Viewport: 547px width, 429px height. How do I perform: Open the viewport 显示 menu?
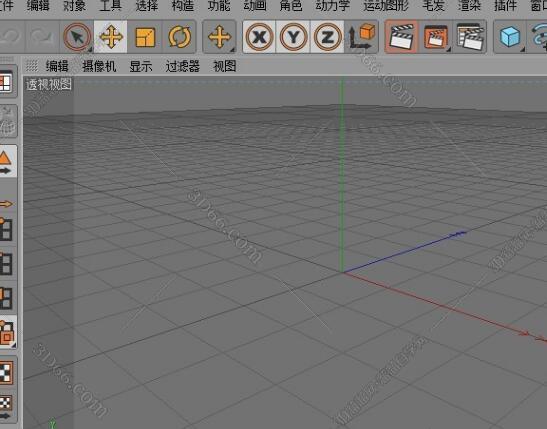(141, 66)
